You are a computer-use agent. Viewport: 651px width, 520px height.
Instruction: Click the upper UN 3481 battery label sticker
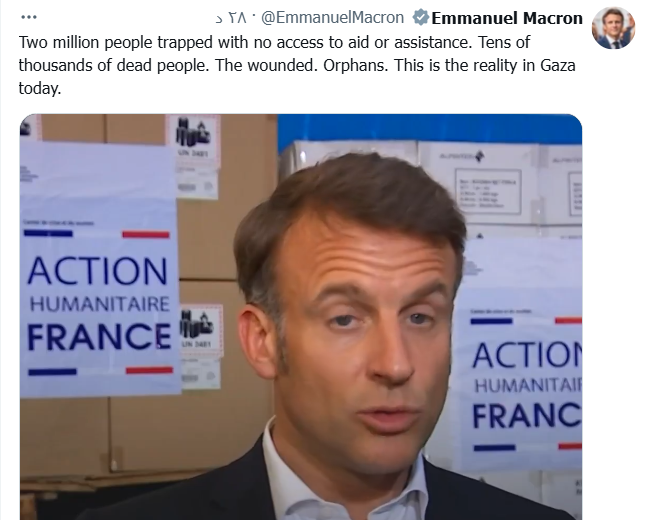point(193,156)
